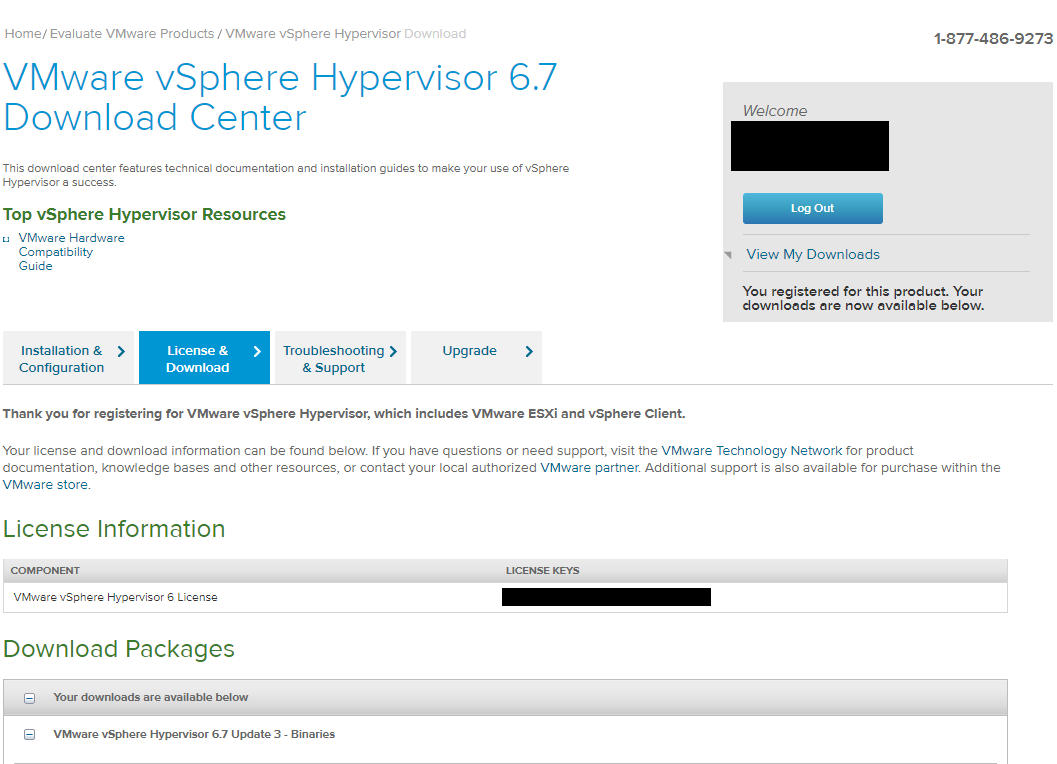Viewport: 1057px width, 764px height.
Task: Click the grayed 'Download' breadcrumb text
Action: (x=435, y=34)
